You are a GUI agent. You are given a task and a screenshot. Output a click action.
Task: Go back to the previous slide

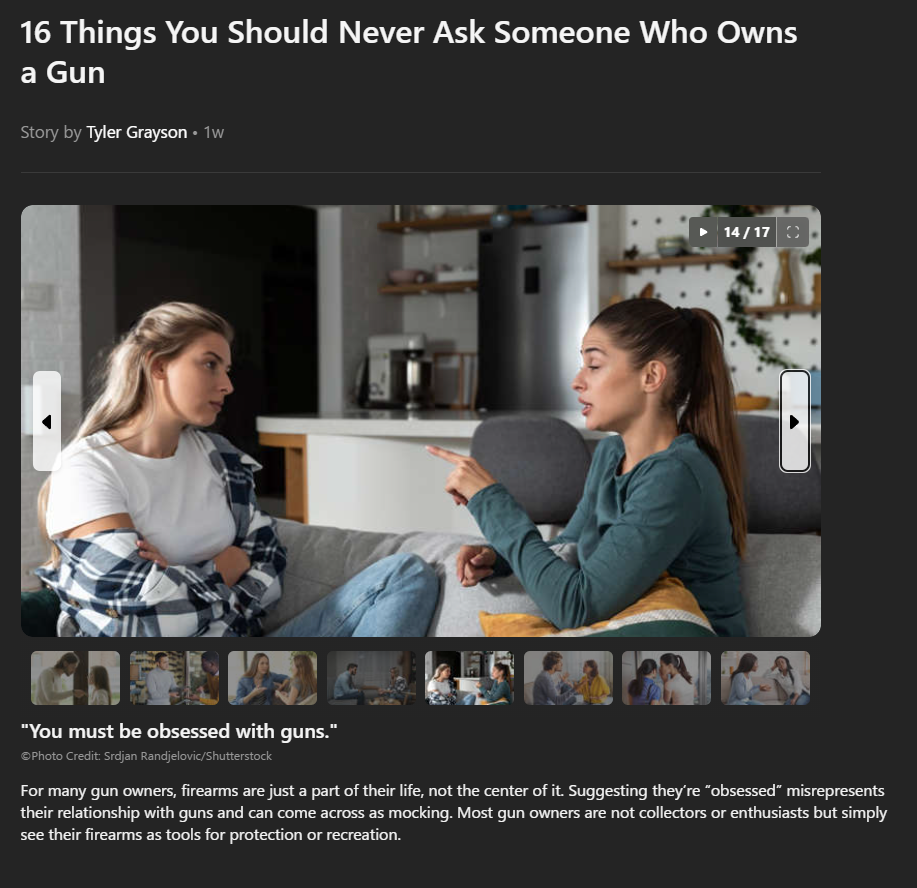click(47, 421)
